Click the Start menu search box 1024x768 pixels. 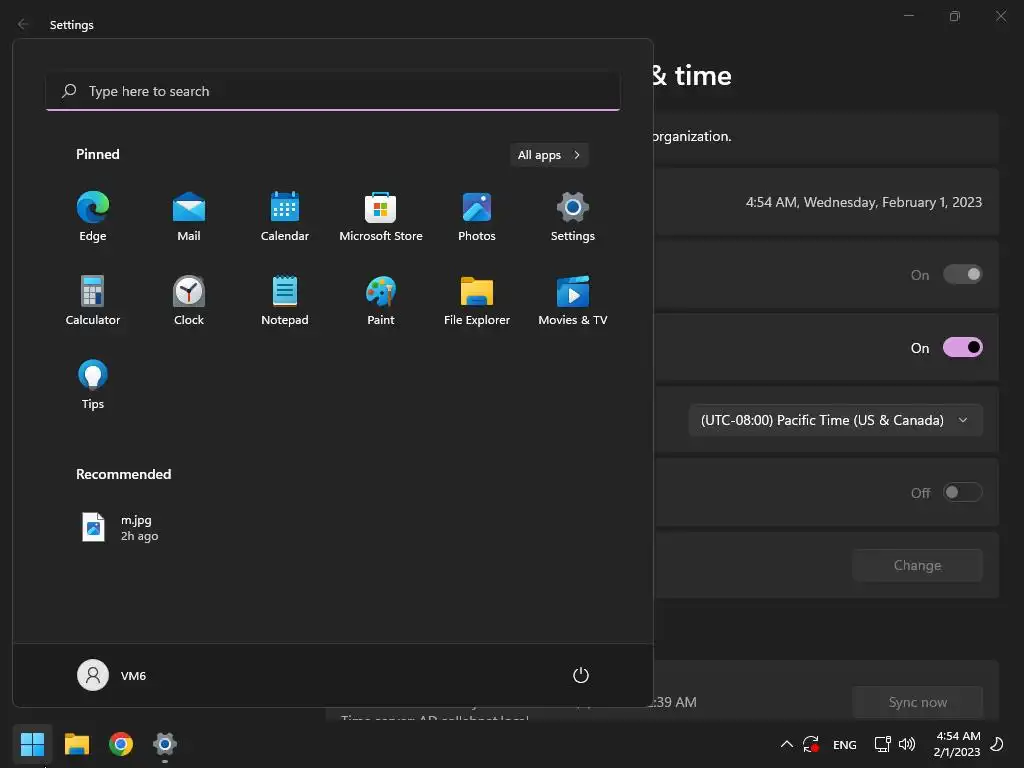click(333, 91)
